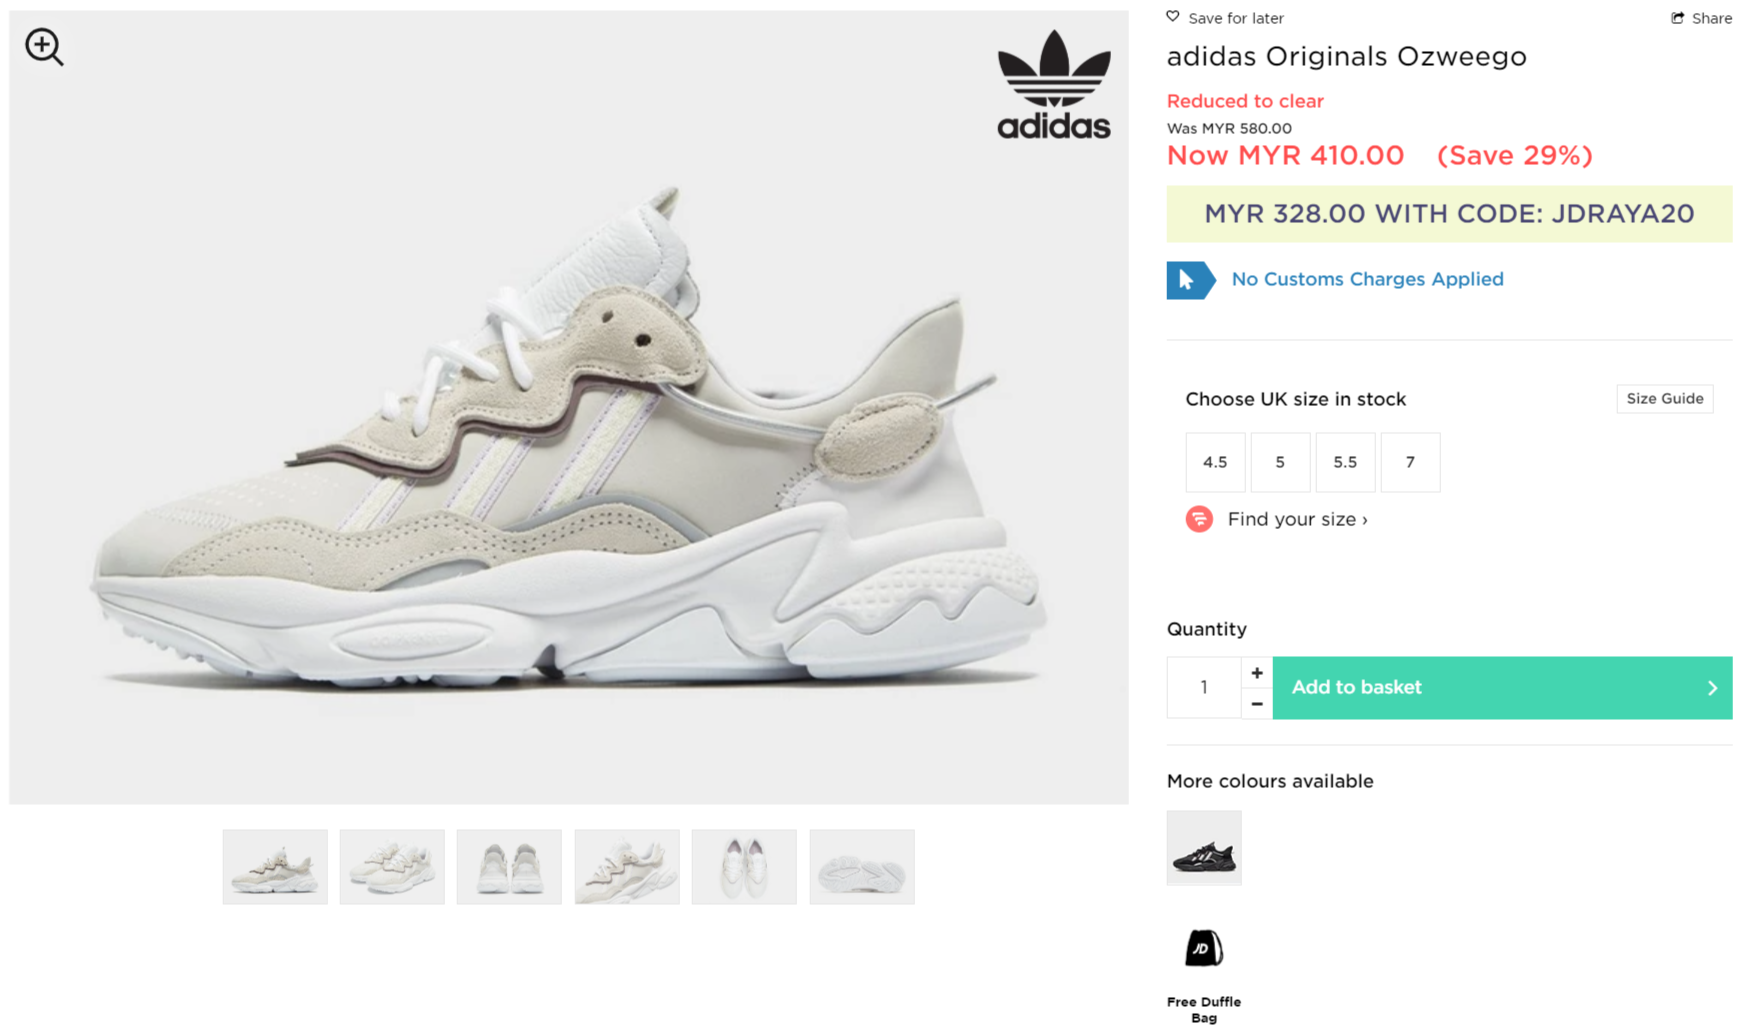1743x1032 pixels.
Task: Click the heart Save for later icon
Action: [1173, 17]
